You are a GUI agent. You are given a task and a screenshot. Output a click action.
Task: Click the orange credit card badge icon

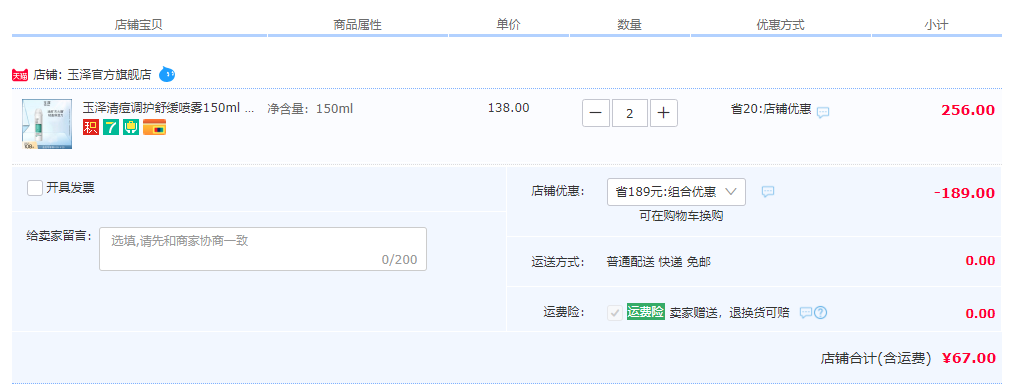click(154, 128)
